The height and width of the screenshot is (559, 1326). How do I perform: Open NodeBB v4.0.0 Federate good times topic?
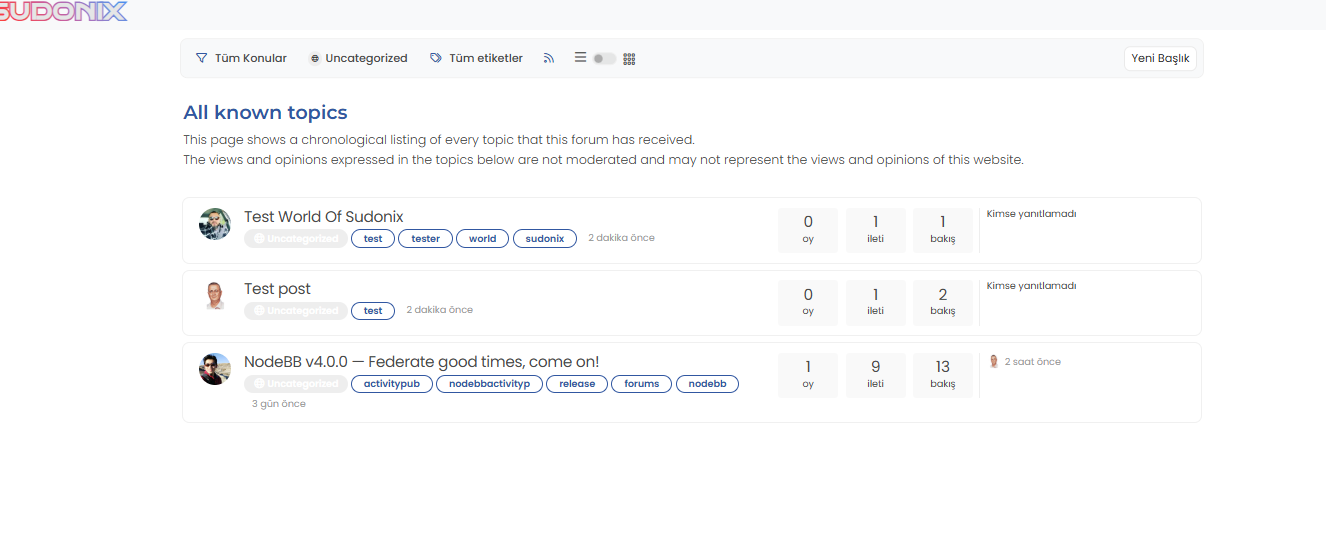tap(421, 362)
